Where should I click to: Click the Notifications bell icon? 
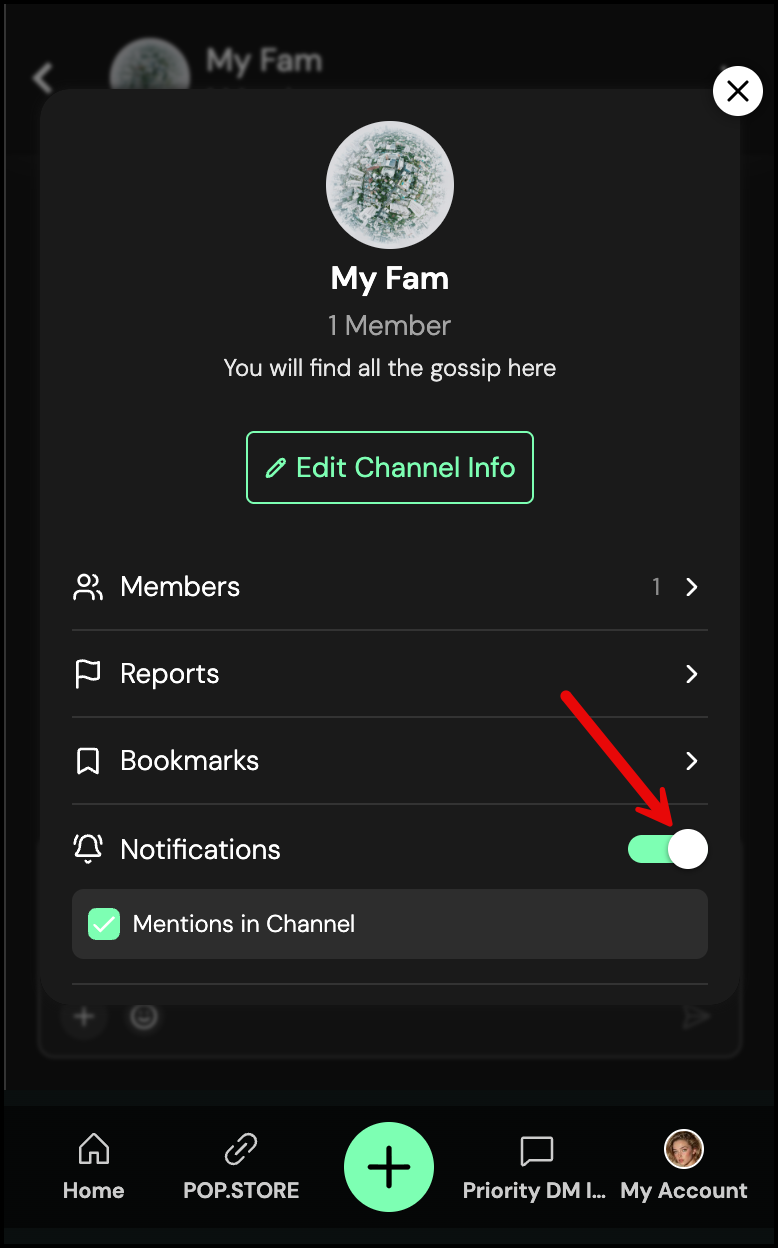(x=88, y=849)
